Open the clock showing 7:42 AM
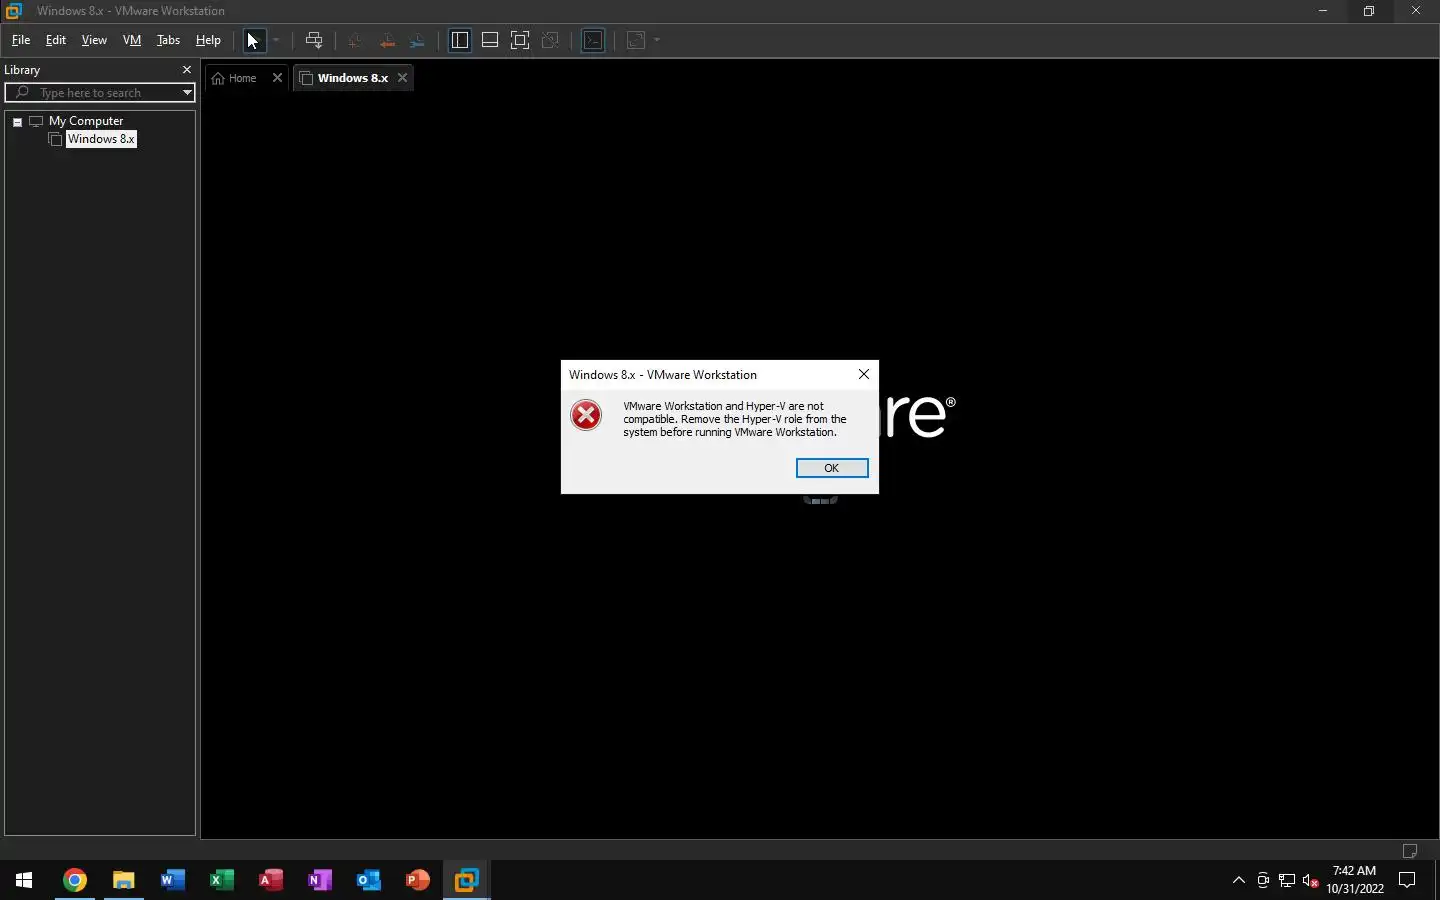Viewport: 1440px width, 900px height. coord(1355,880)
